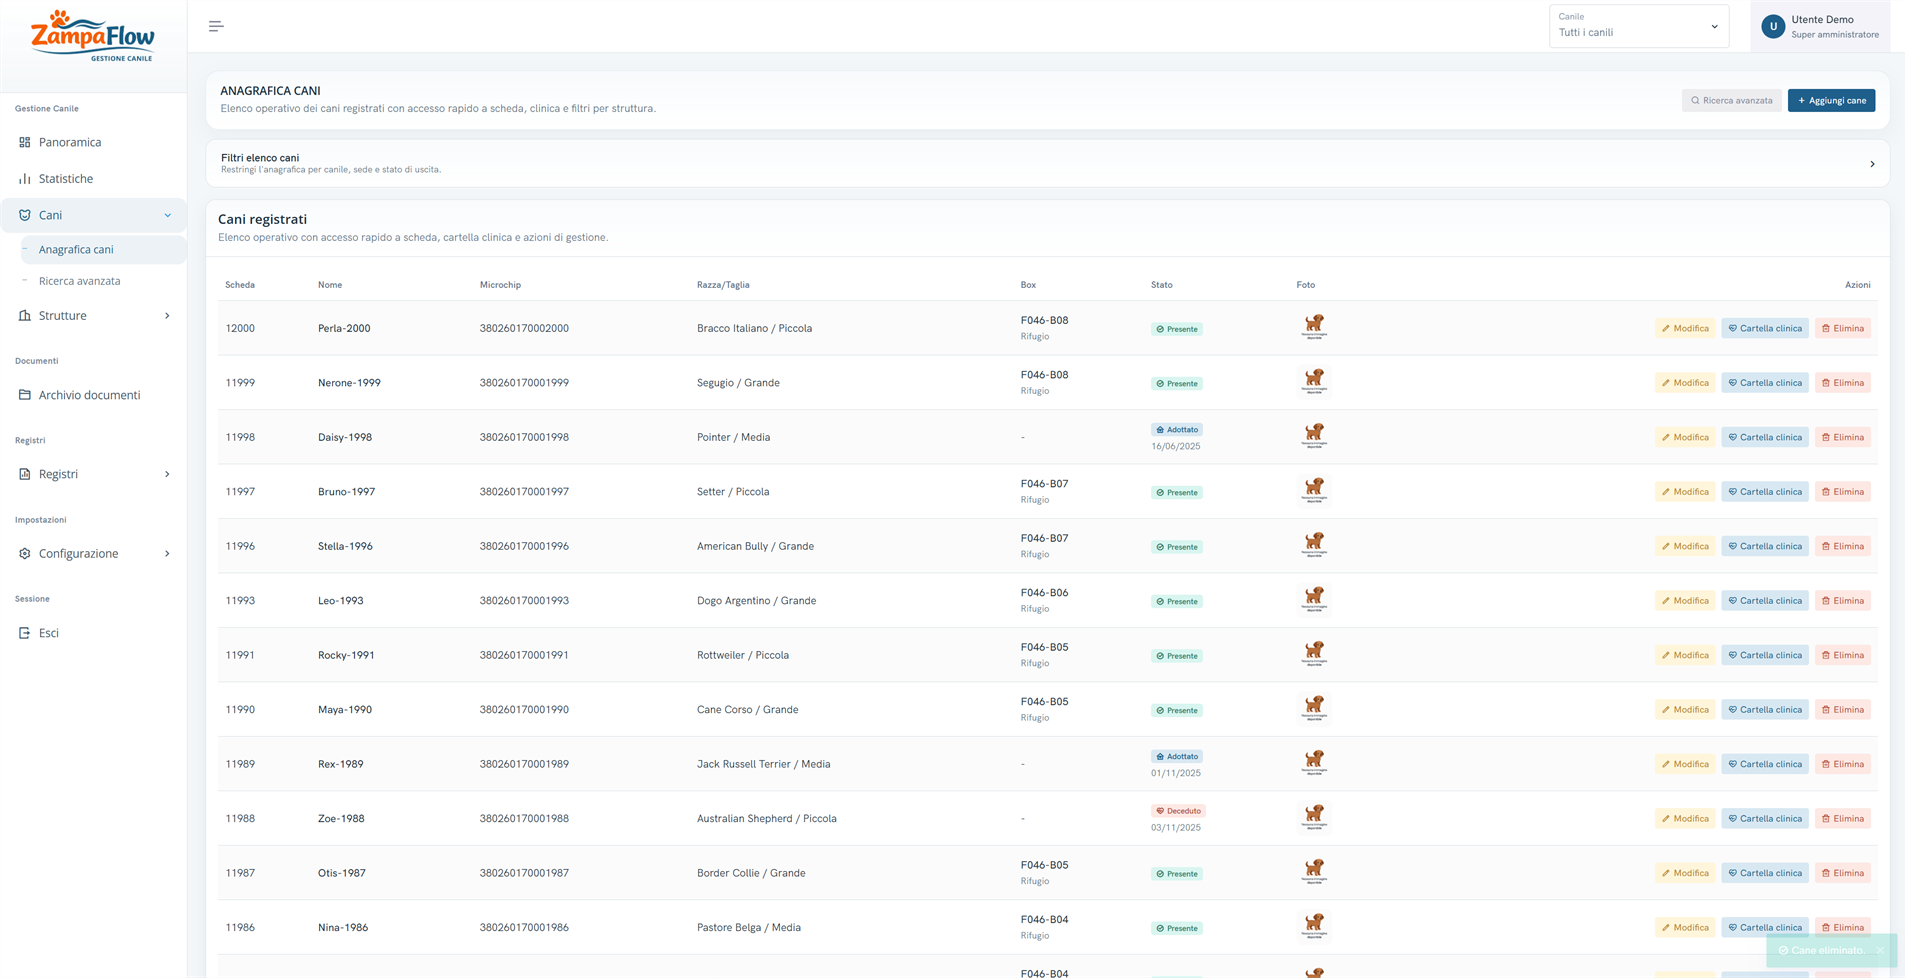Dismiss the Cane eliminato notification
1905x978 pixels.
(x=1880, y=950)
